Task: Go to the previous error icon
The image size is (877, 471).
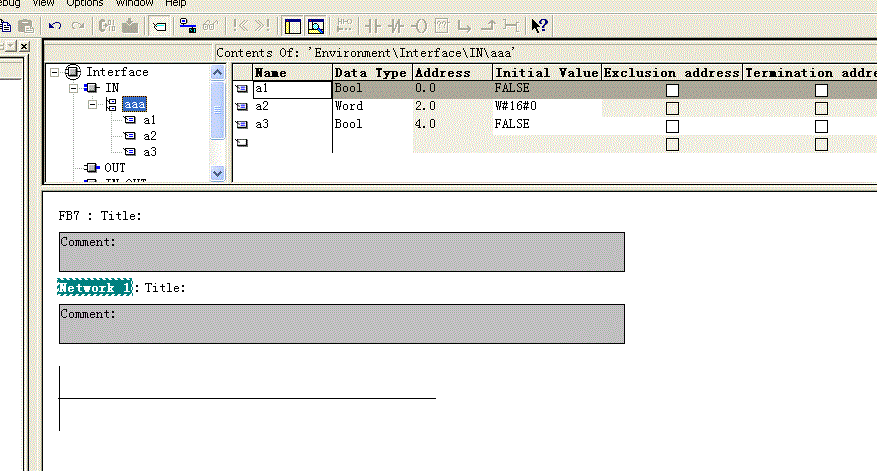Action: point(241,26)
